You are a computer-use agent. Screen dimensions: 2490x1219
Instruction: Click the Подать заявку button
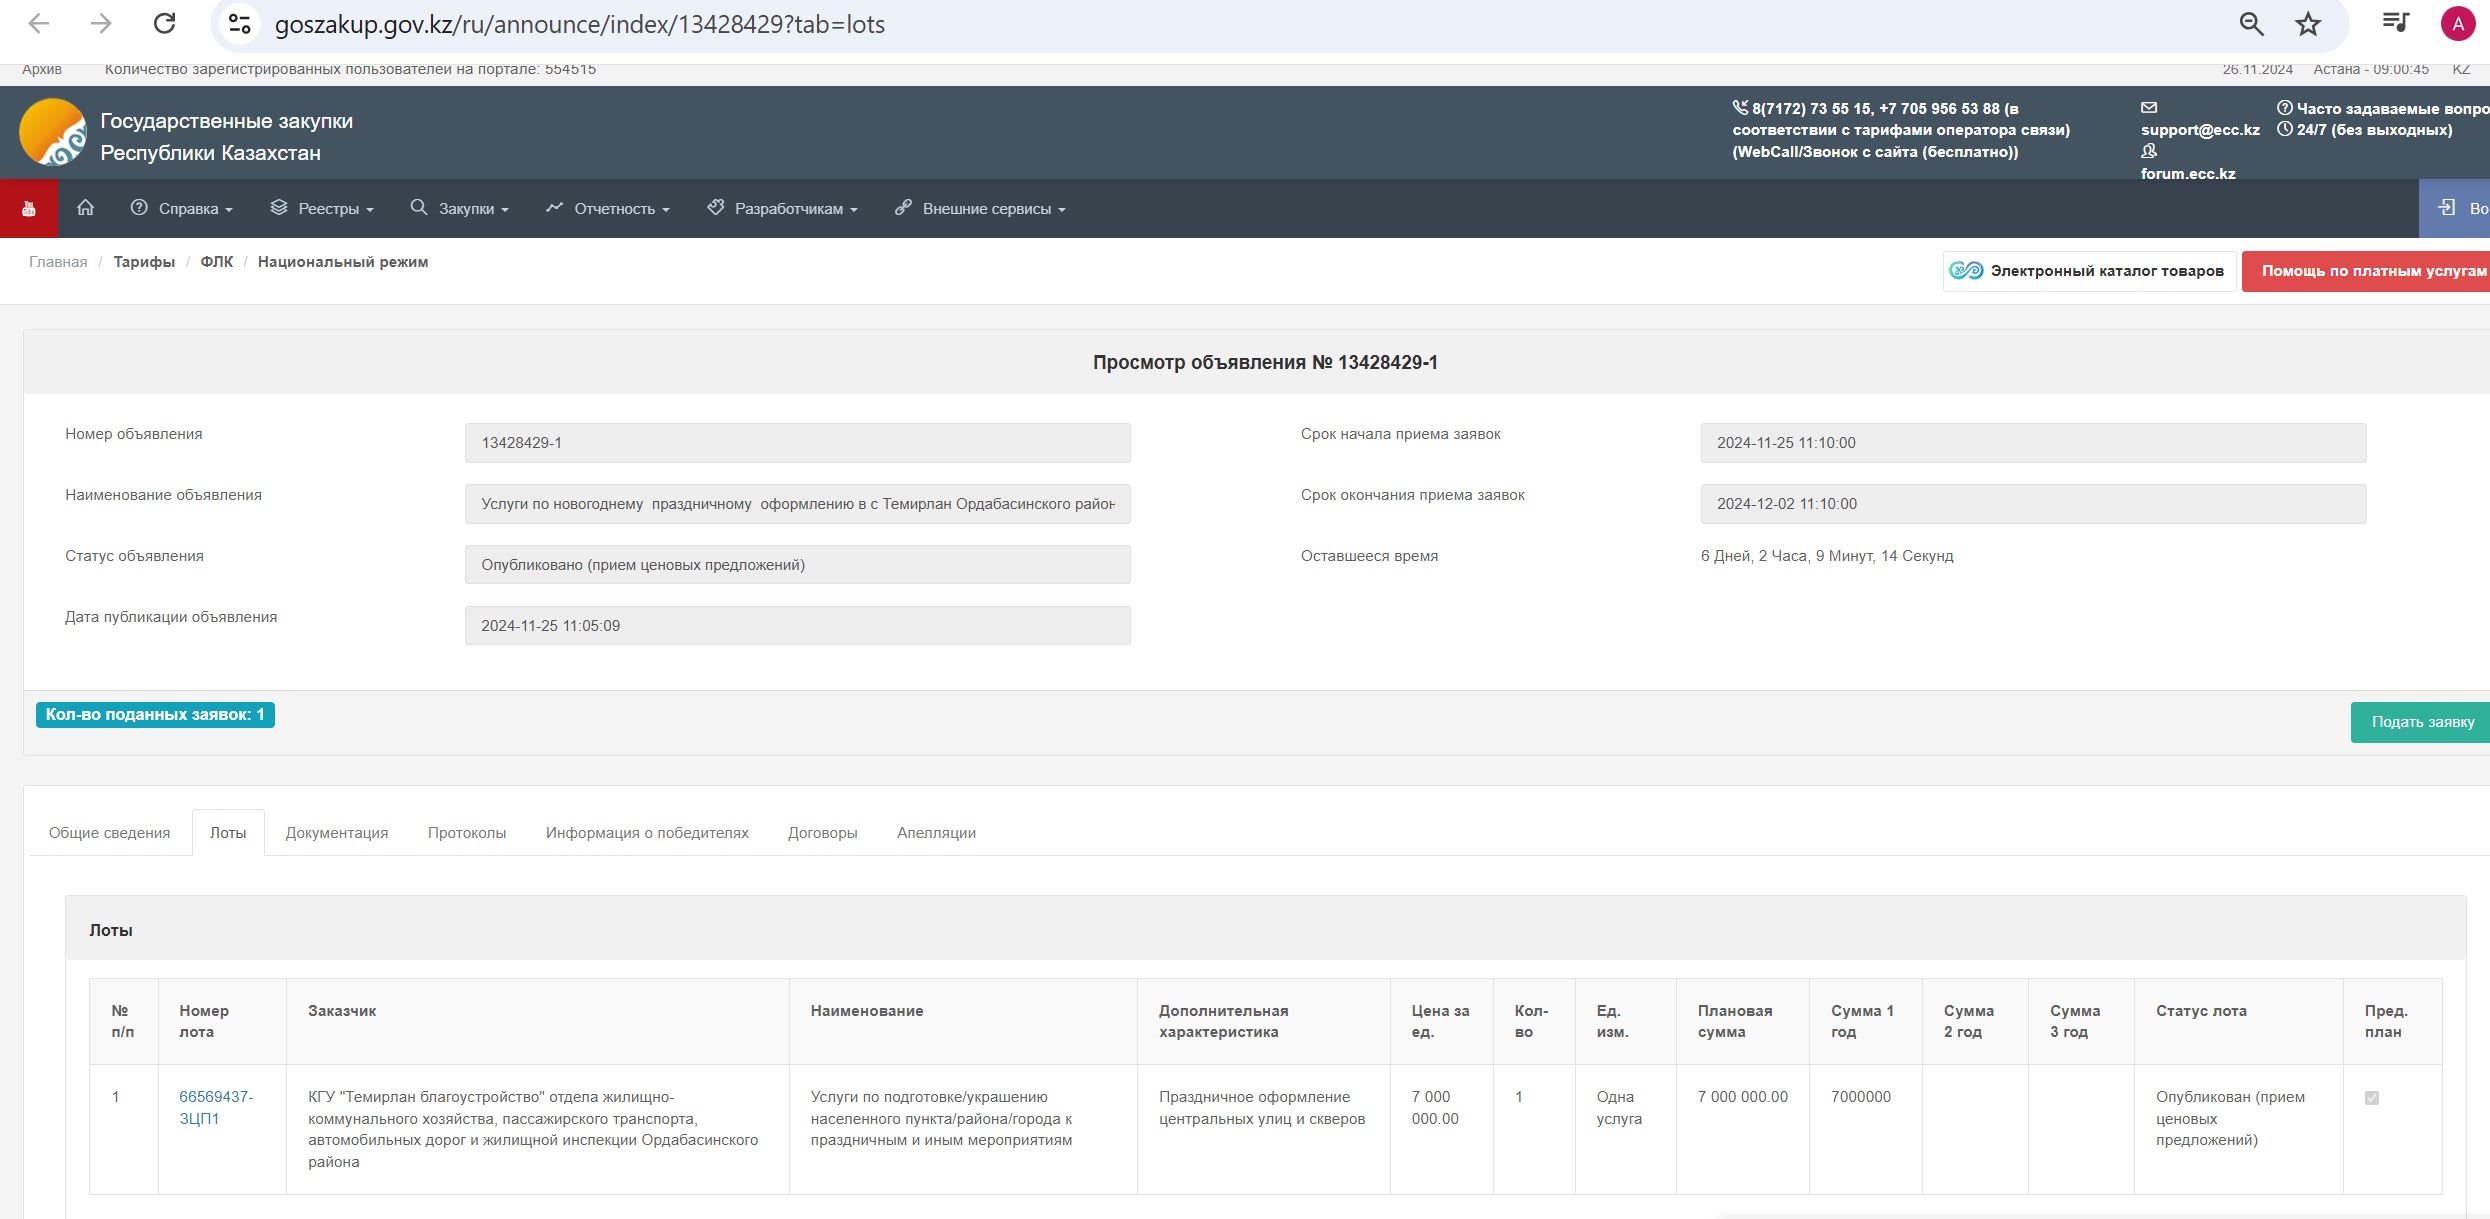pos(2421,722)
